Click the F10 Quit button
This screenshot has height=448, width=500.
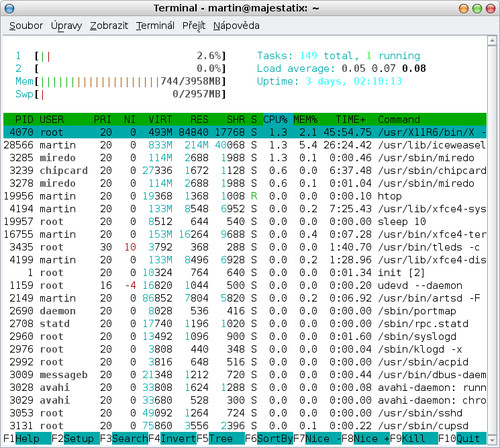pos(462,438)
